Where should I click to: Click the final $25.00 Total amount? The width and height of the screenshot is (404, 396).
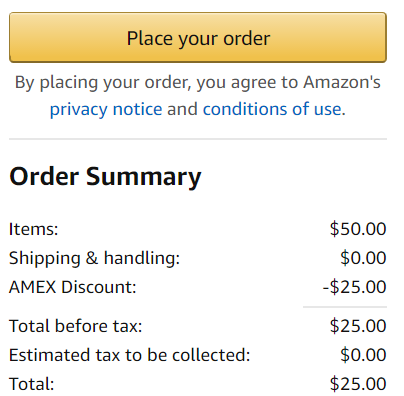(x=358, y=384)
